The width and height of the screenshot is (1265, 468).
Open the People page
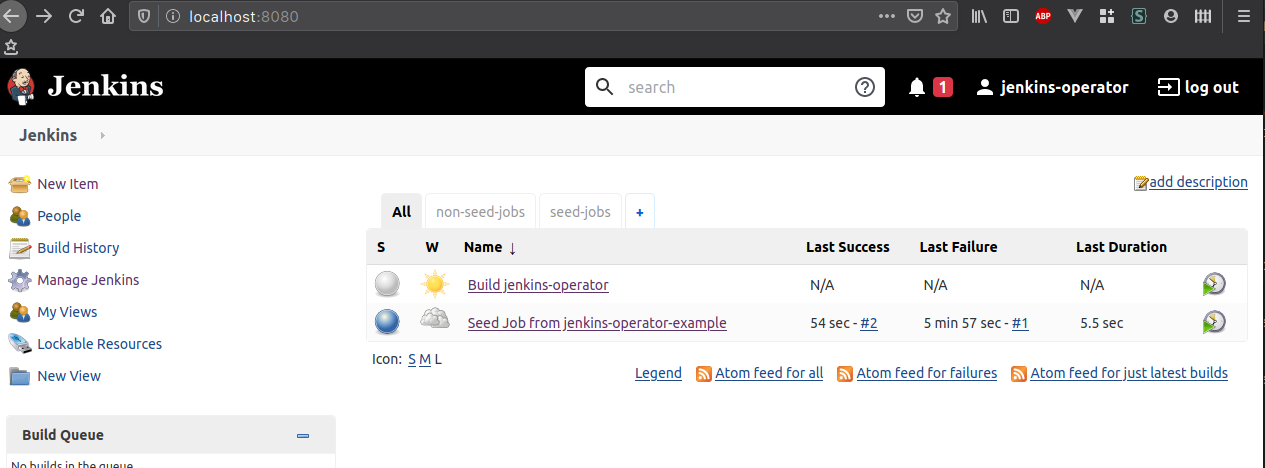pyautogui.click(x=59, y=216)
